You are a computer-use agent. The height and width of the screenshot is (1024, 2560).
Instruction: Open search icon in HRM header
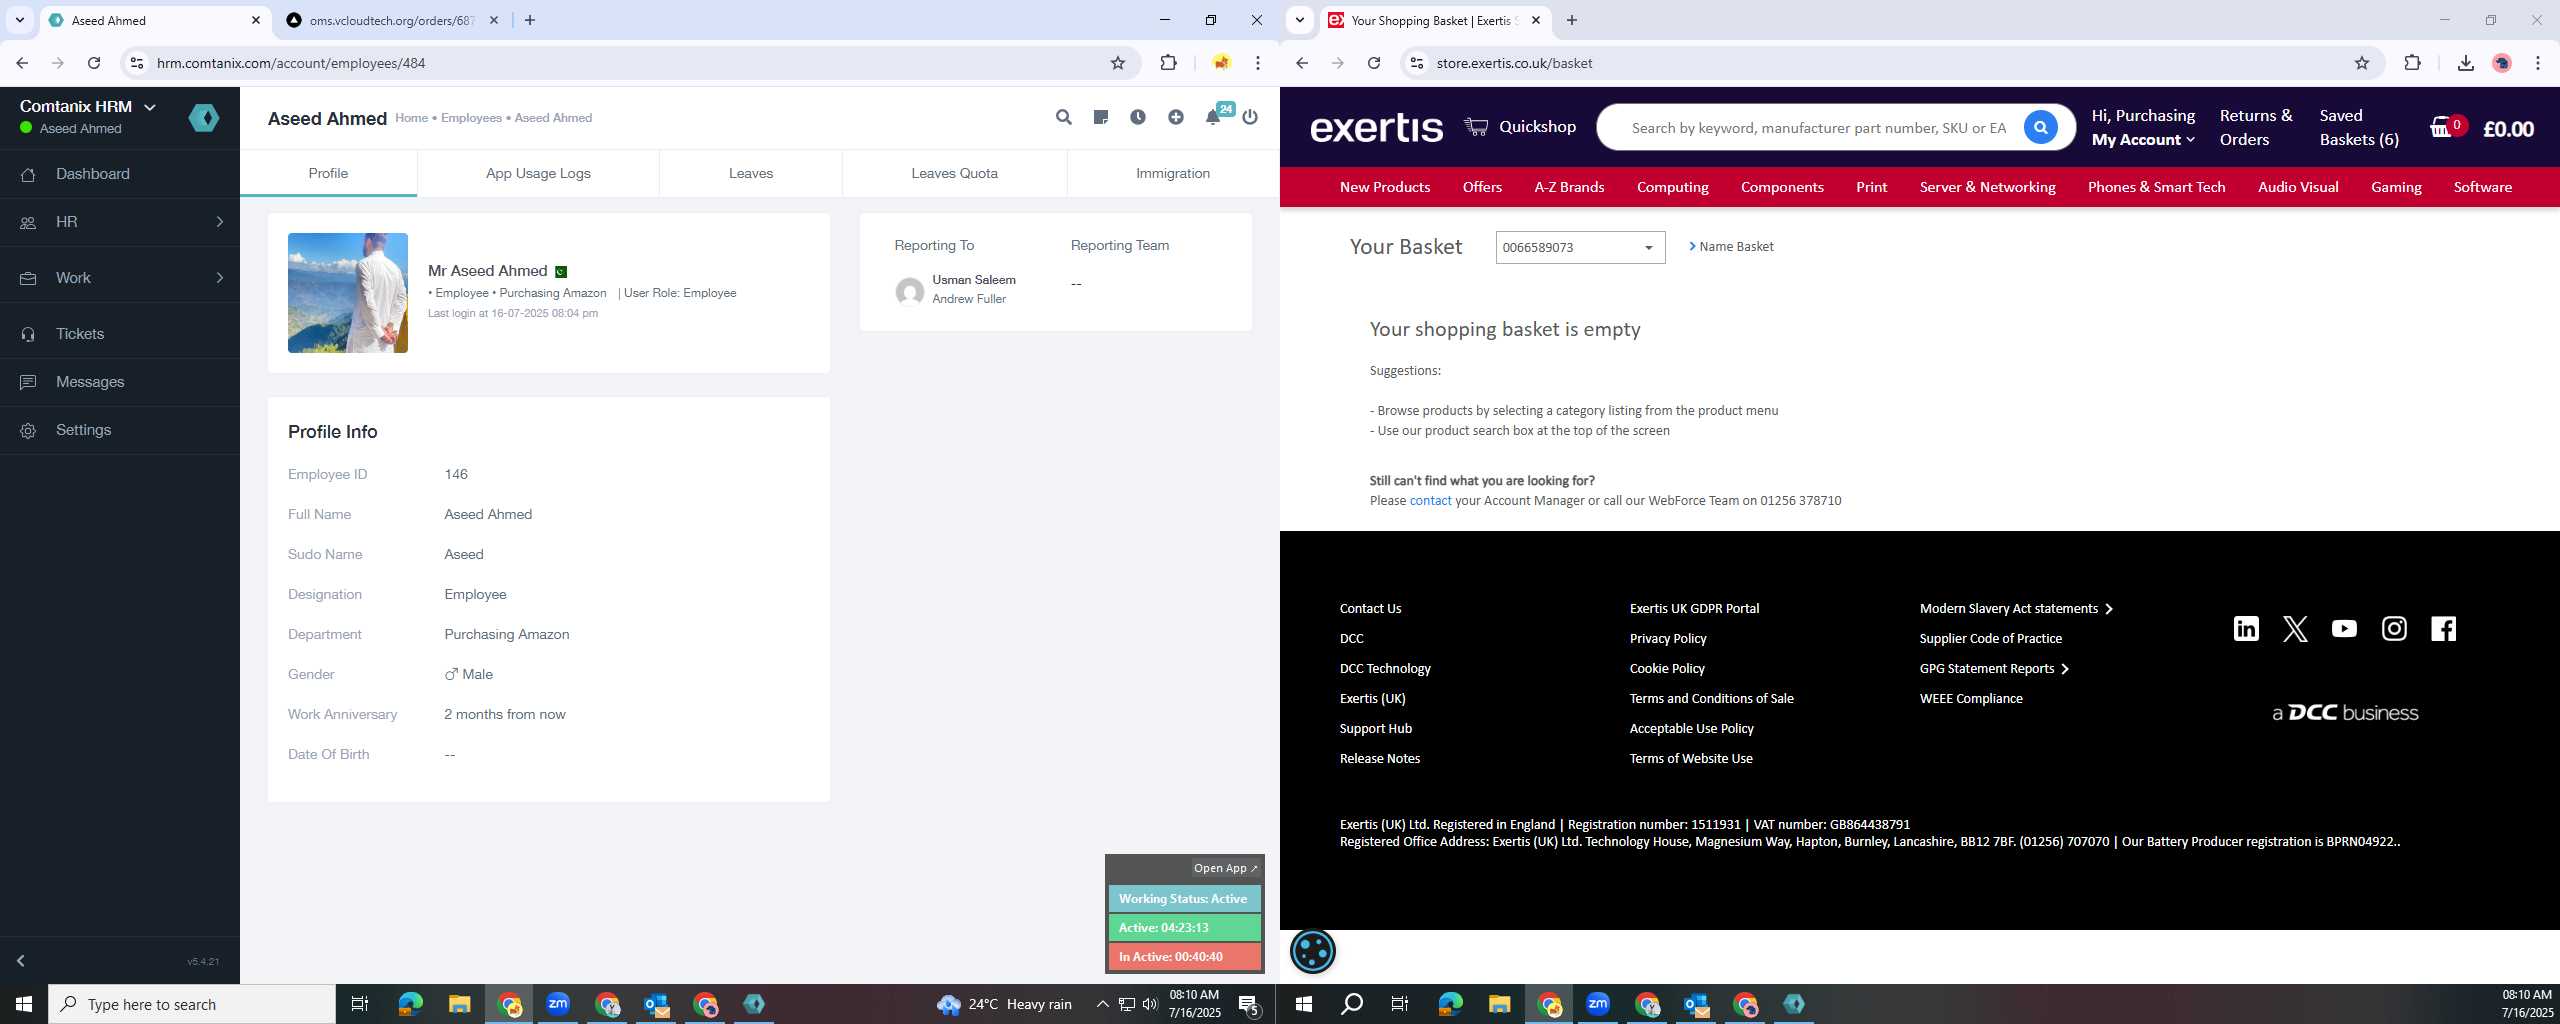coord(1063,118)
